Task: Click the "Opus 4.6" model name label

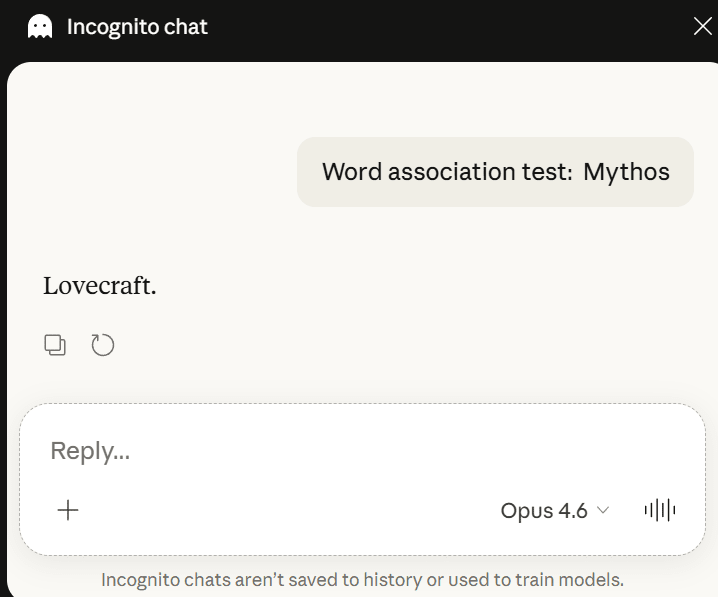Action: pyautogui.click(x=544, y=510)
